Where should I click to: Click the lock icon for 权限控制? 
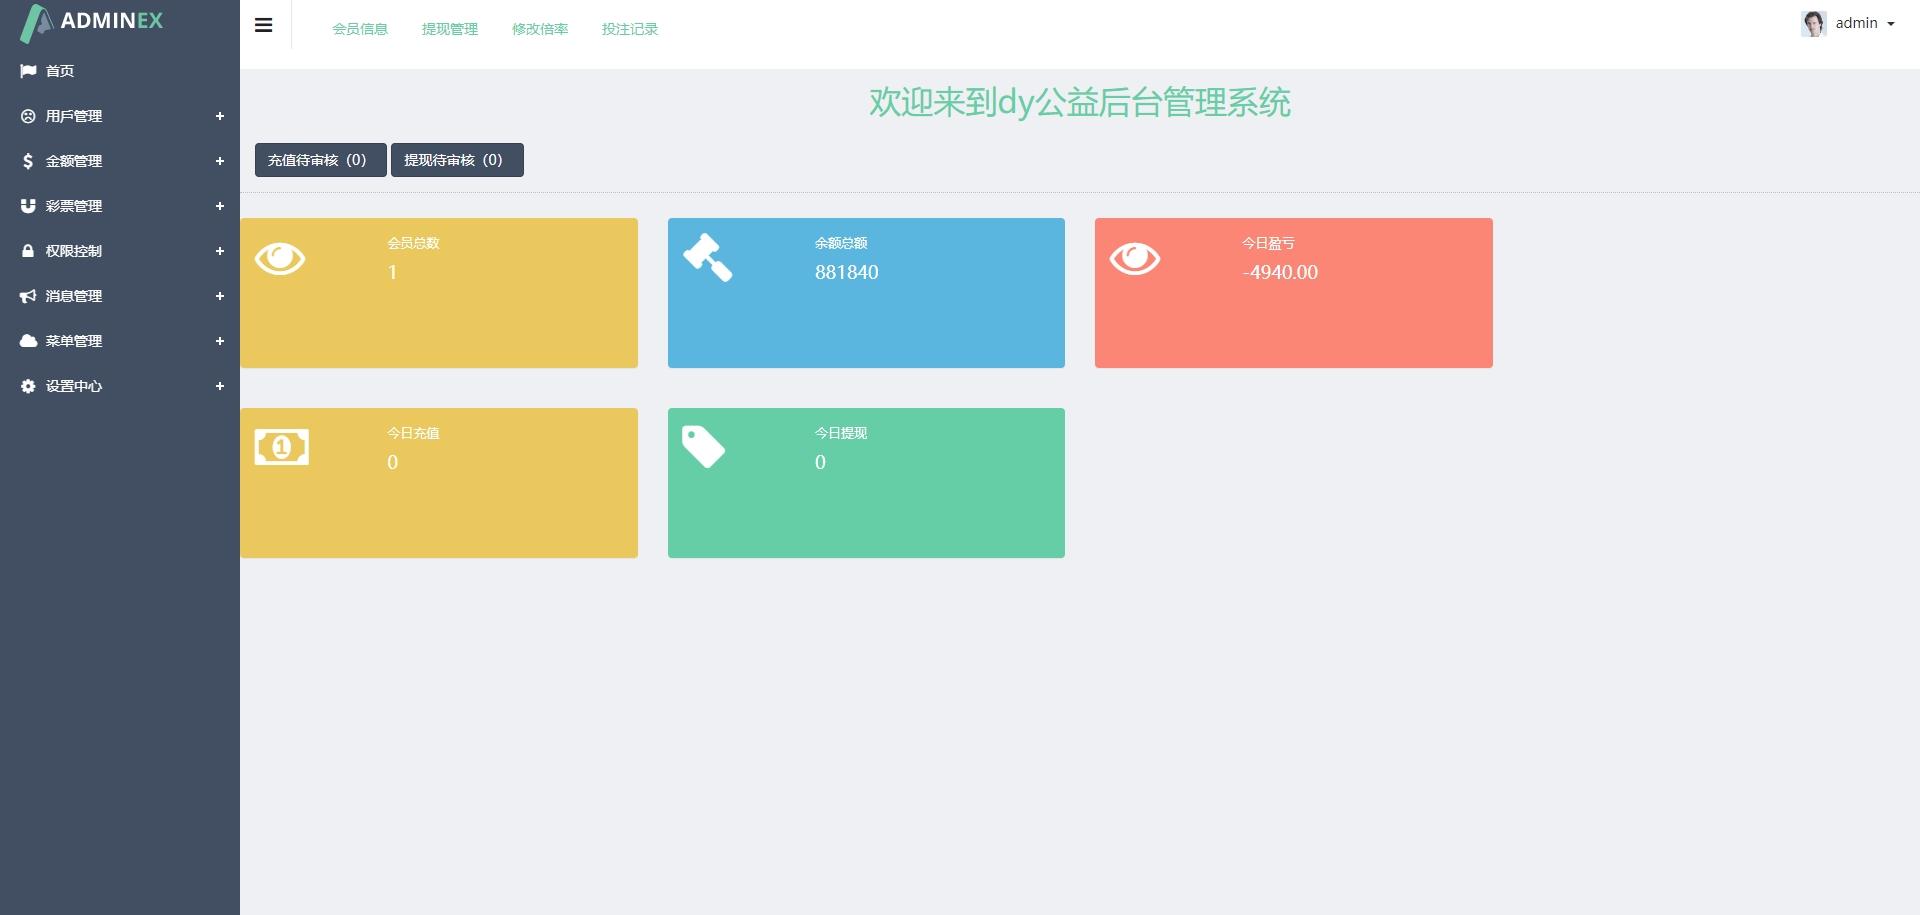[x=28, y=251]
